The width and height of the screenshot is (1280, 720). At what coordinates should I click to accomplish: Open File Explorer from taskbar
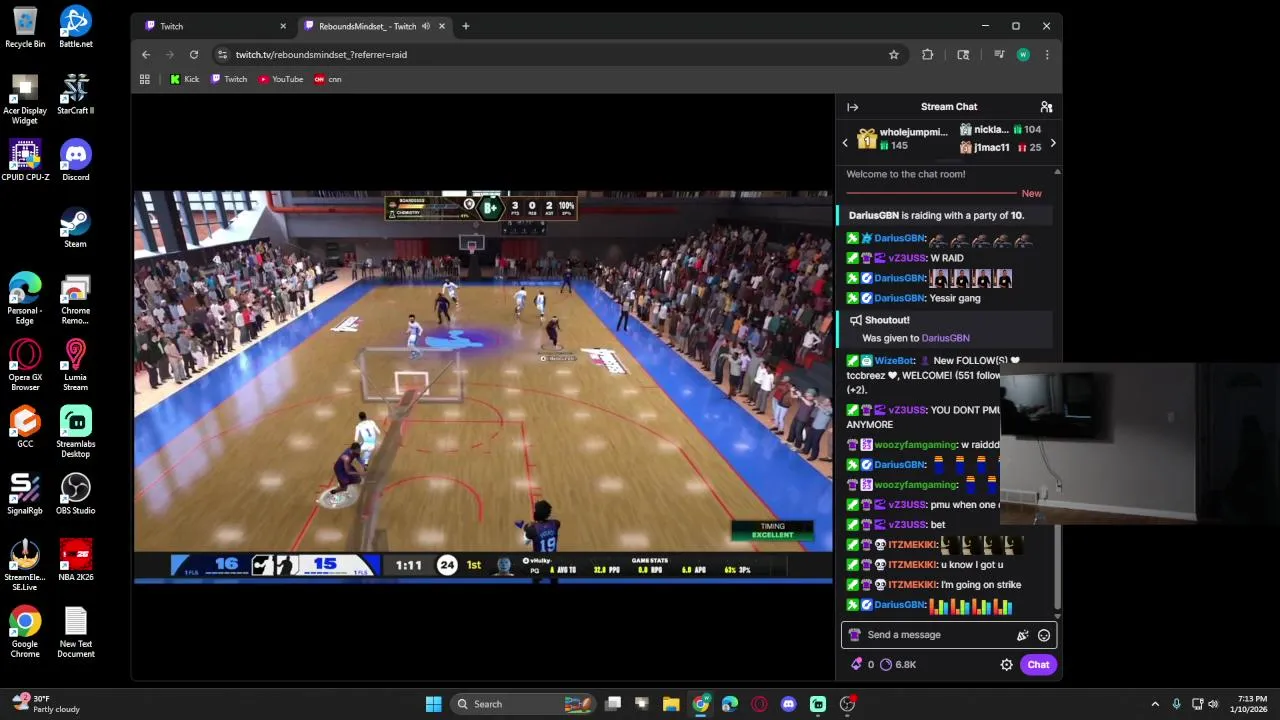pos(671,704)
